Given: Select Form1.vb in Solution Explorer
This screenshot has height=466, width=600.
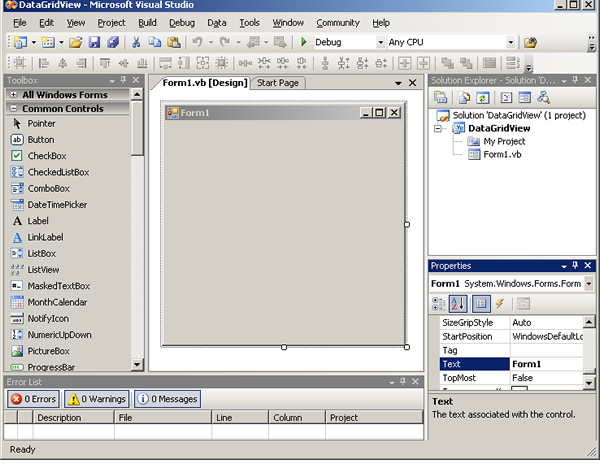Looking at the screenshot, I should pos(502,155).
